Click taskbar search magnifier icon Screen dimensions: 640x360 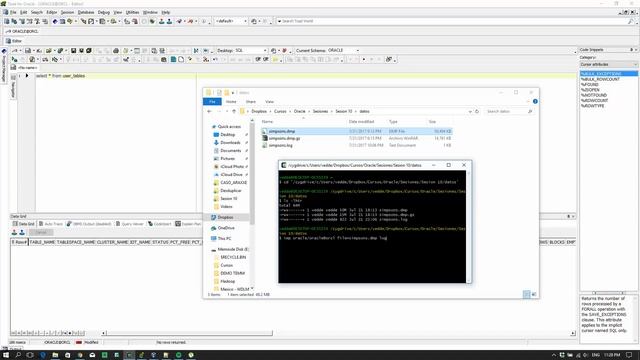(18, 355)
